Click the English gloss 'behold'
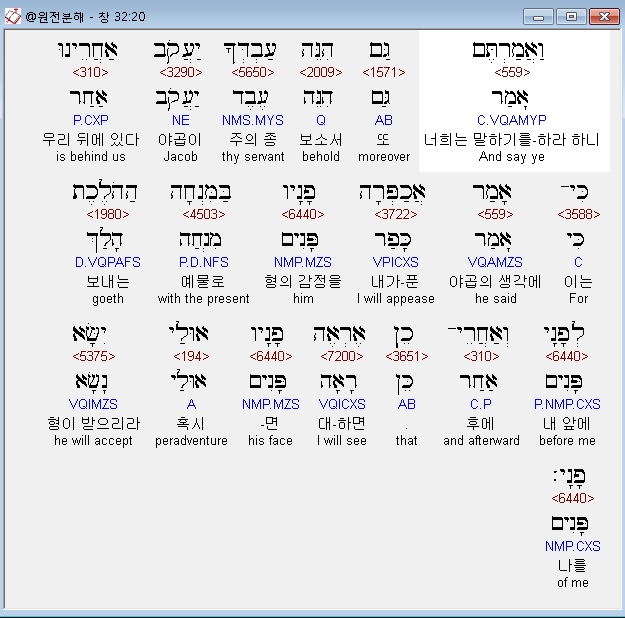This screenshot has width=625, height=618. click(321, 157)
